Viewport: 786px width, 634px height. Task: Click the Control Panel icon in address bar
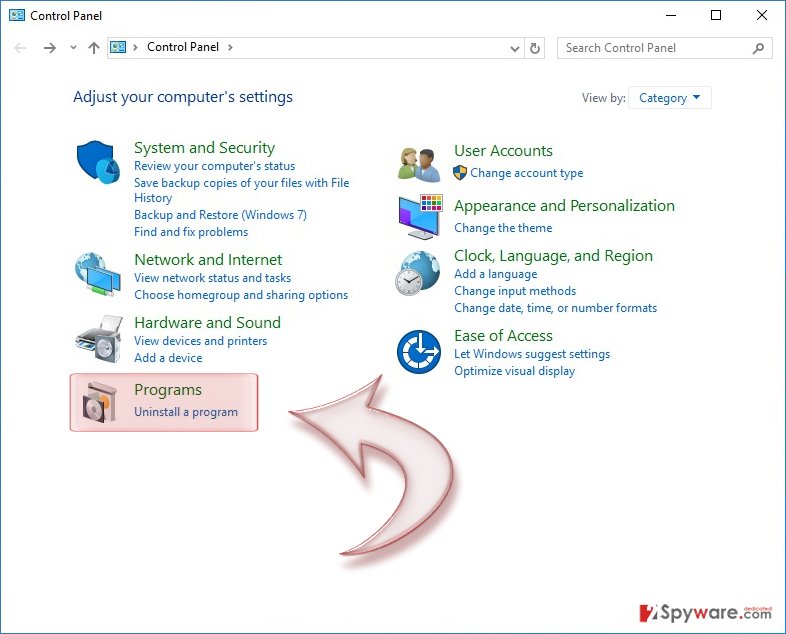118,47
